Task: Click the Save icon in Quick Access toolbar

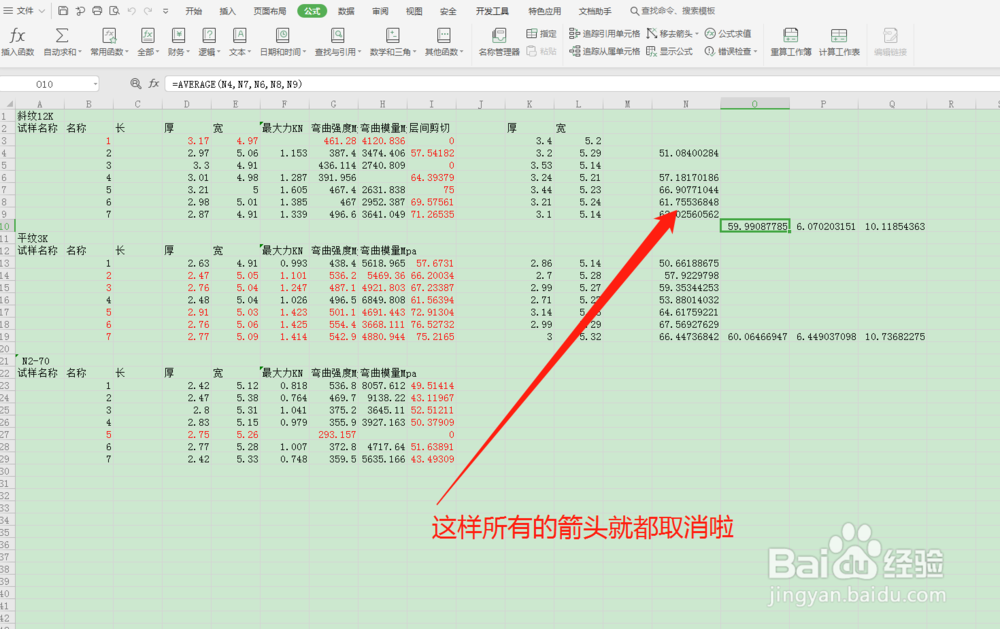Action: coord(62,9)
